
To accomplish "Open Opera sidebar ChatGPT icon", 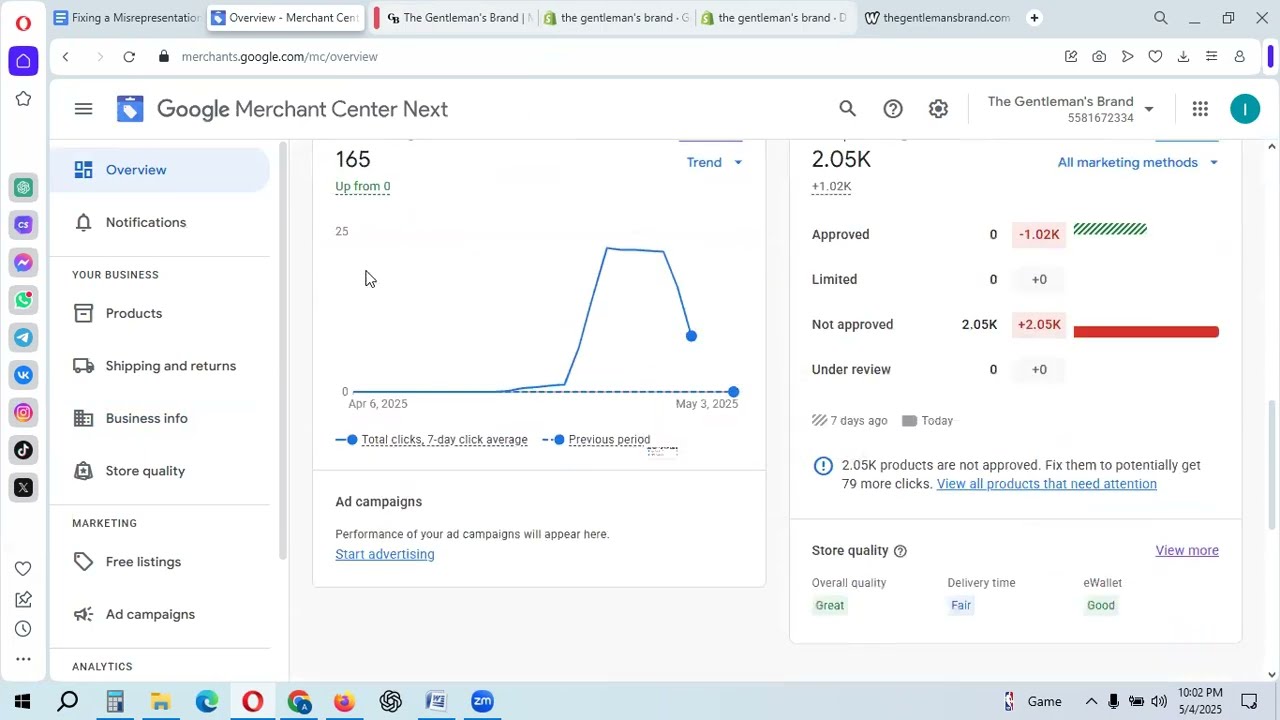I will [23, 188].
